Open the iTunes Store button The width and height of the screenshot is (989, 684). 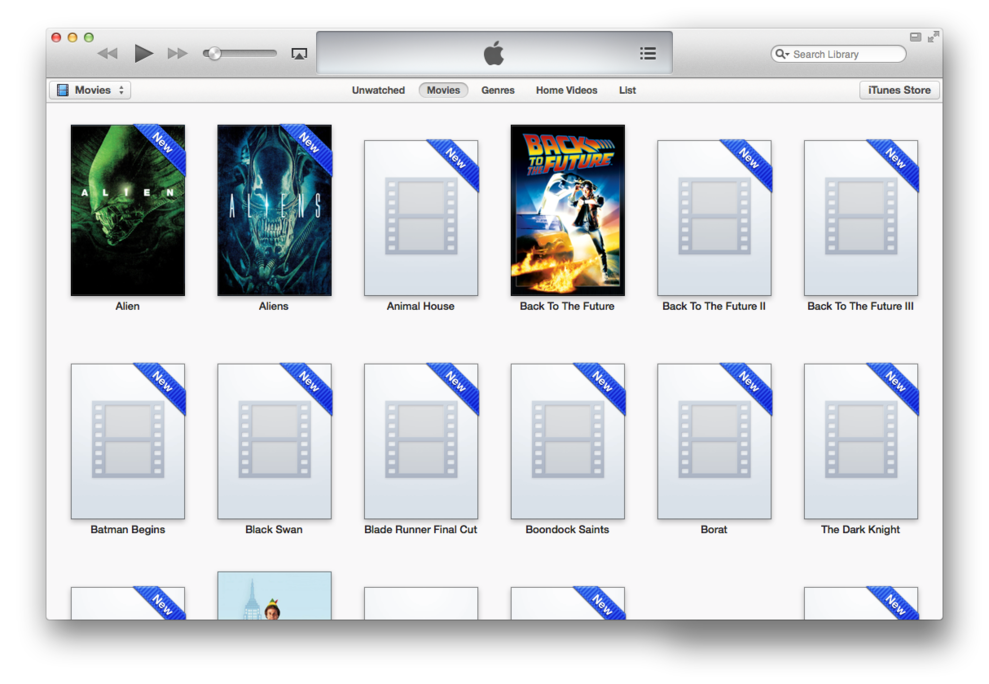899,90
